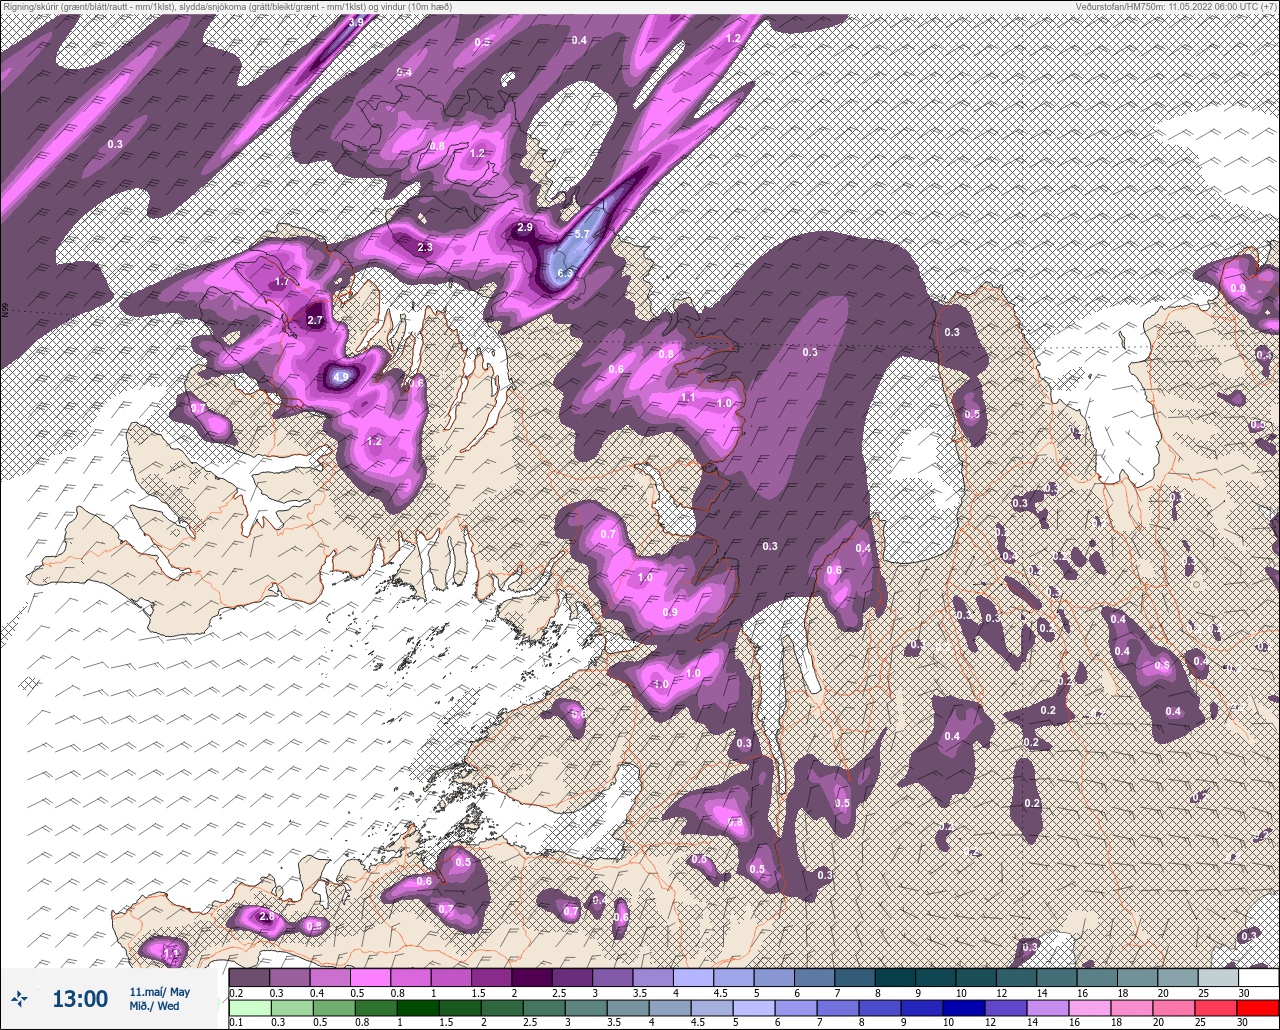
Task: Click lower legend red swatch above 30
Action: (x=1258, y=1007)
